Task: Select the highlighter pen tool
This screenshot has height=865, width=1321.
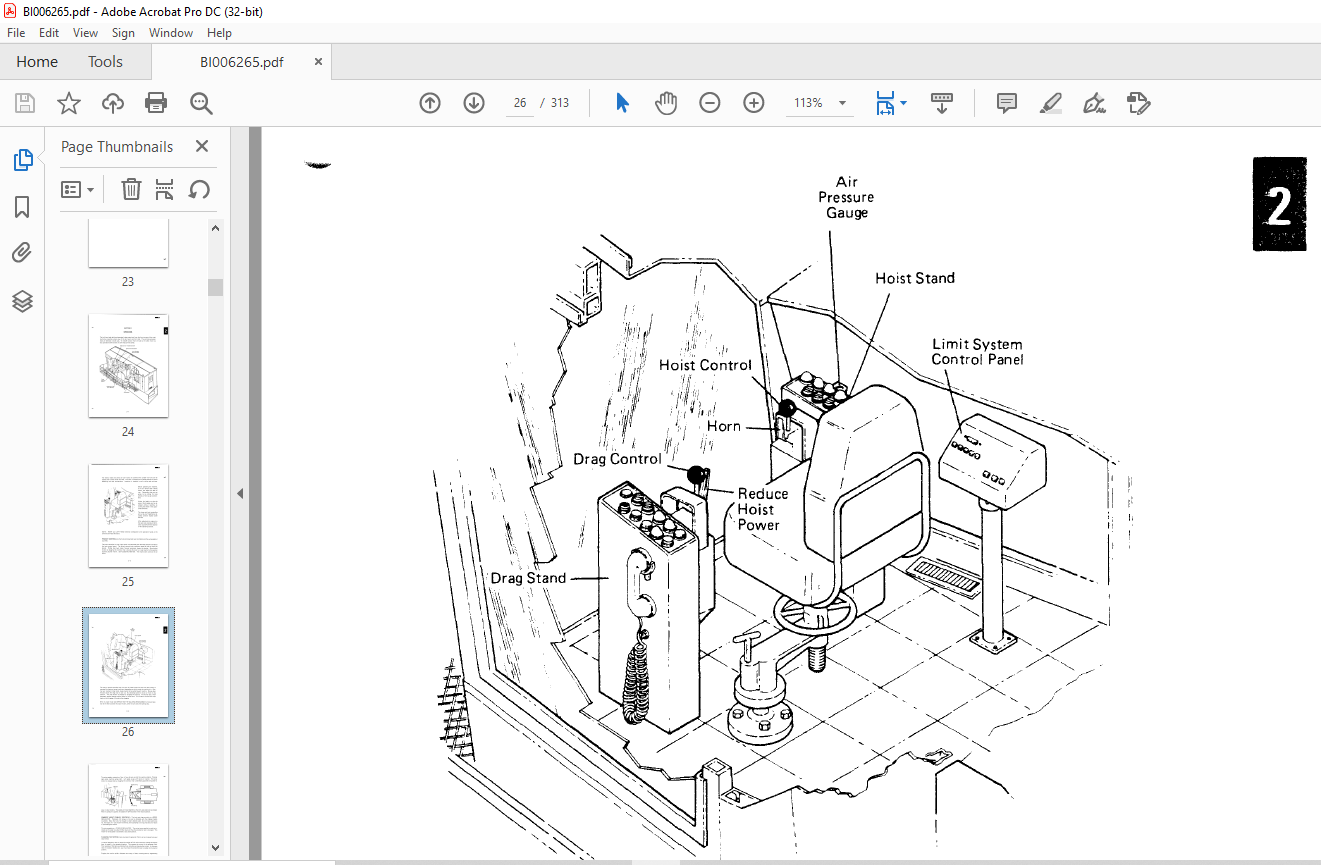Action: click(1050, 103)
